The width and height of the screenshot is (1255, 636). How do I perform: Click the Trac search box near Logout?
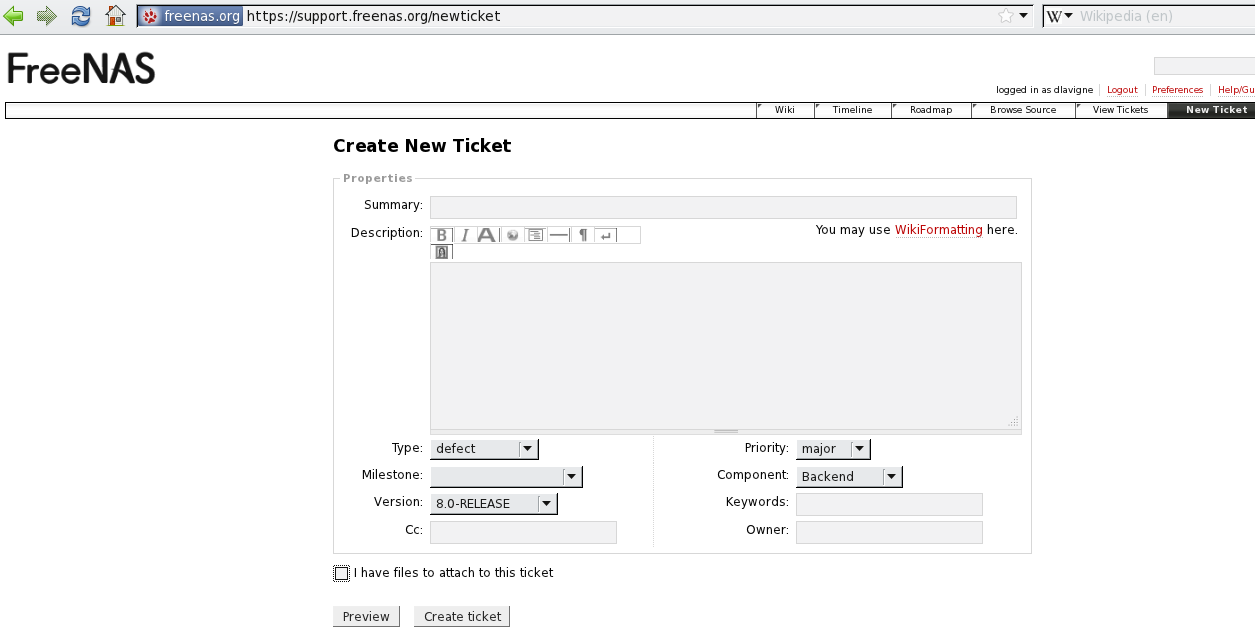(1204, 66)
